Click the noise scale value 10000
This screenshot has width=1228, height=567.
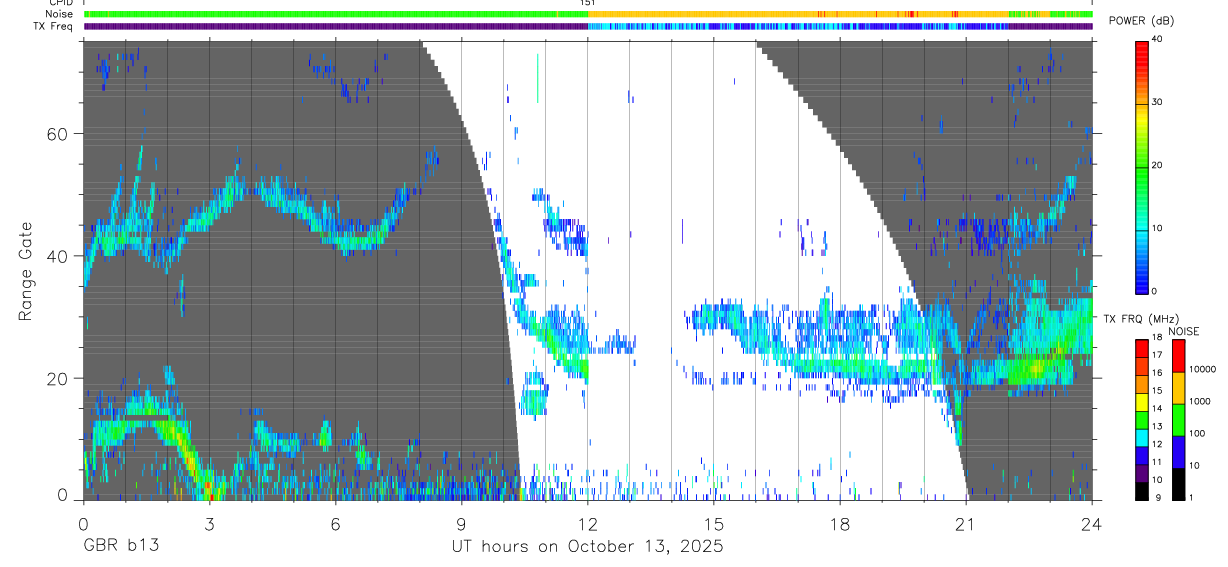1203,369
